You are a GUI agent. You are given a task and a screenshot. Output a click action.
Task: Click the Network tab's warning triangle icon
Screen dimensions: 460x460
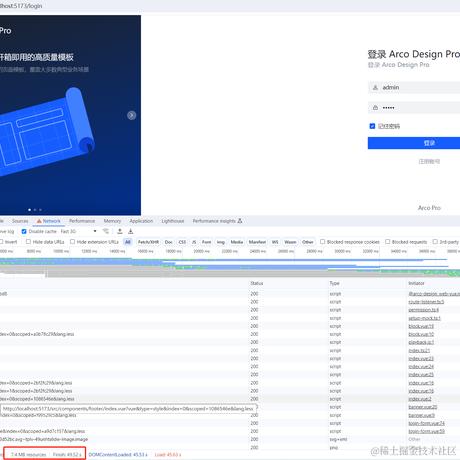[x=39, y=221]
